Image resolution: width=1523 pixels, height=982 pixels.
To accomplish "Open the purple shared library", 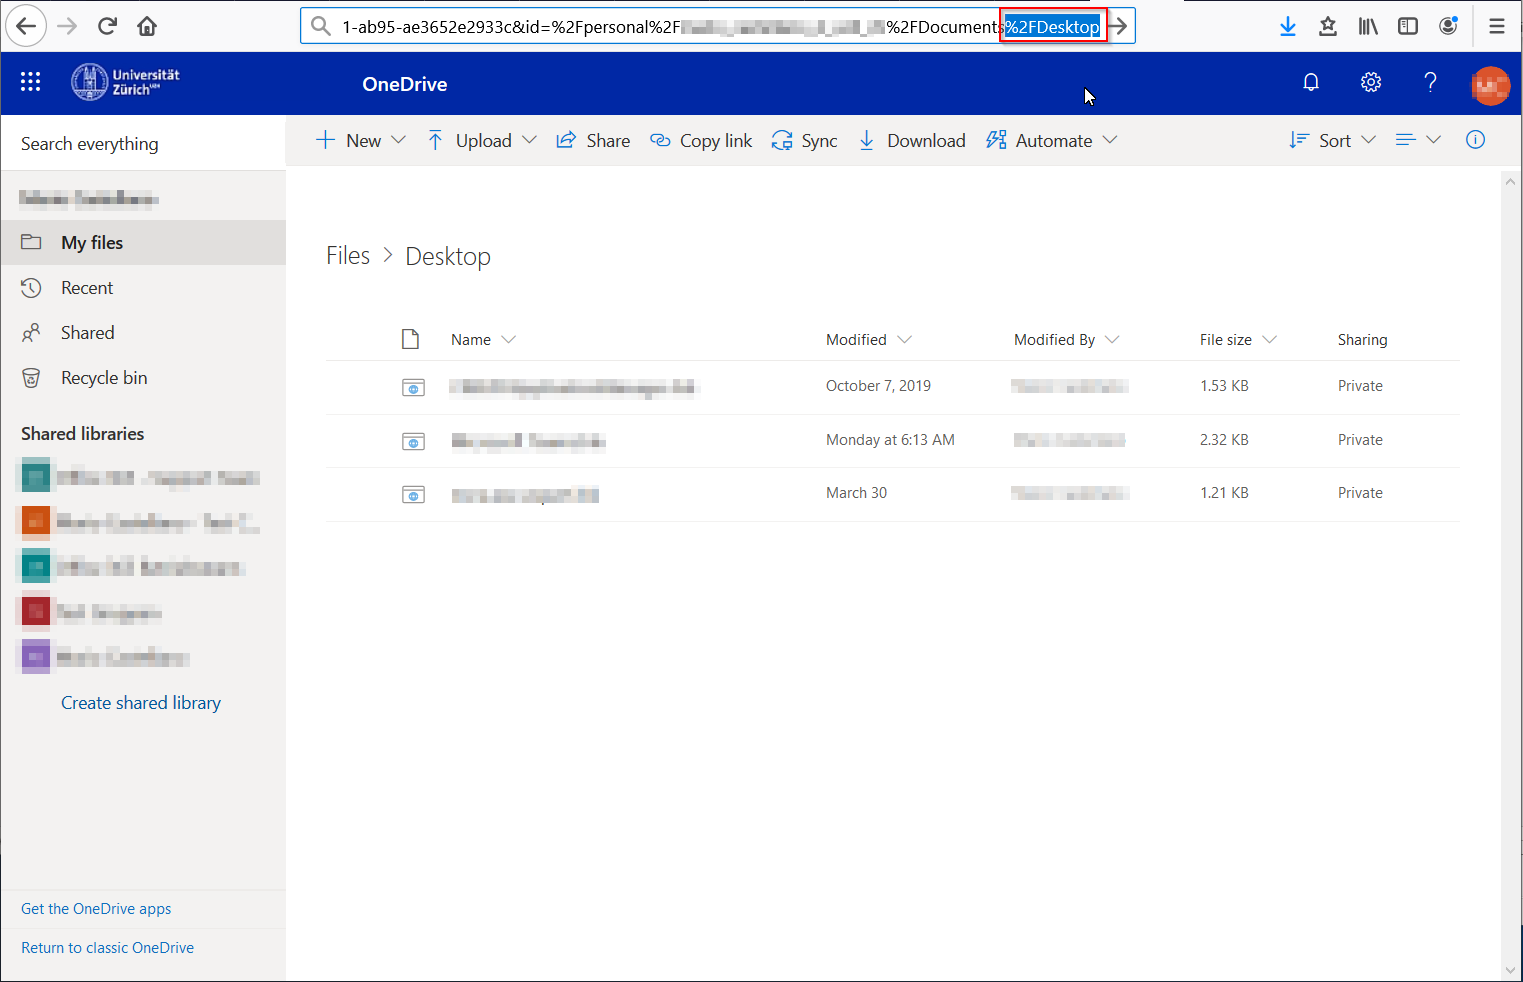I will (x=105, y=656).
